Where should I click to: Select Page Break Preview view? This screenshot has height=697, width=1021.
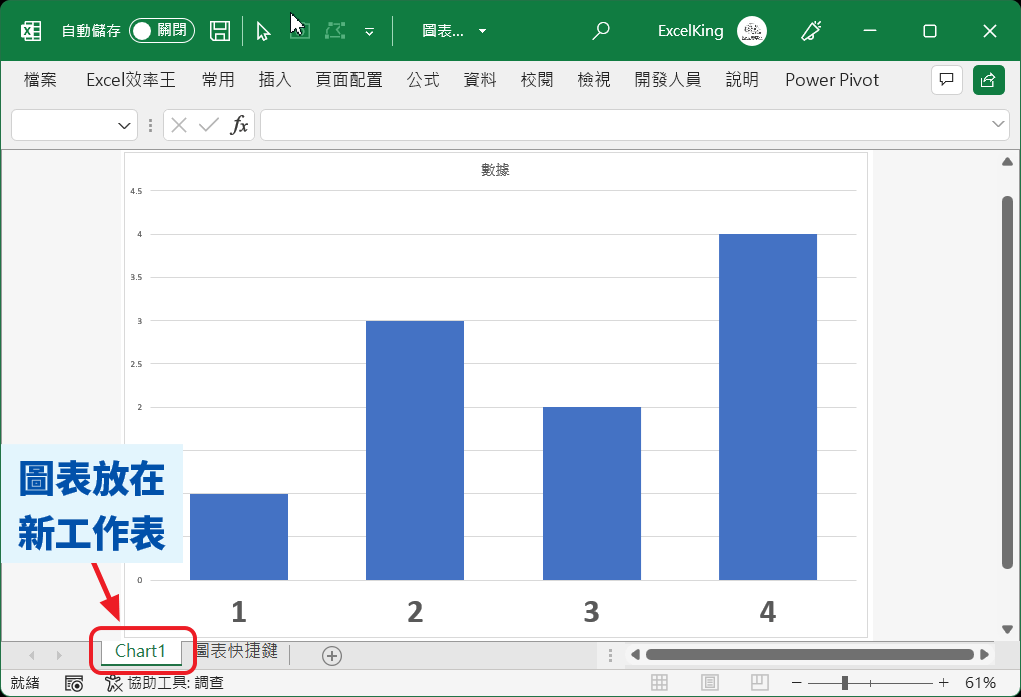(x=759, y=683)
